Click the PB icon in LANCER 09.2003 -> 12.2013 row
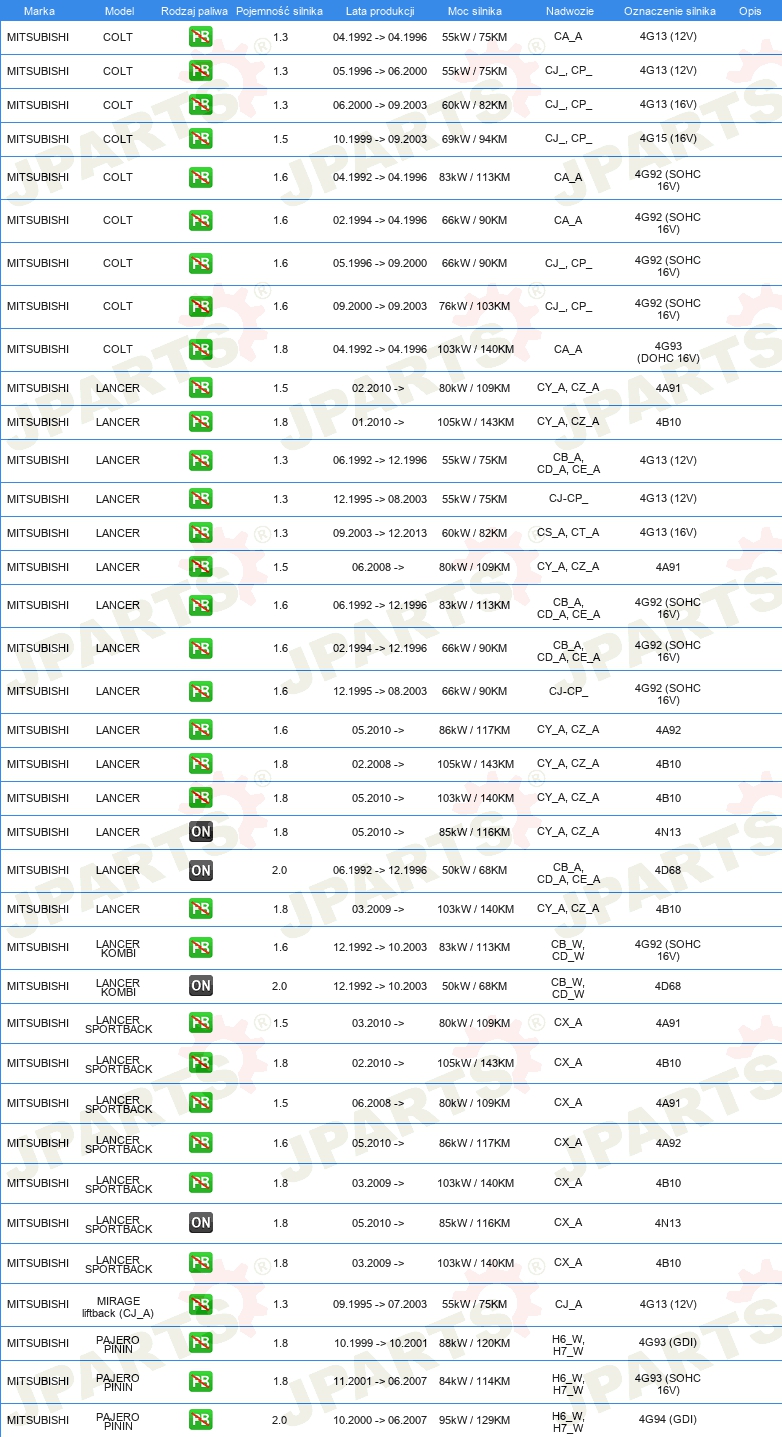 pos(201,533)
